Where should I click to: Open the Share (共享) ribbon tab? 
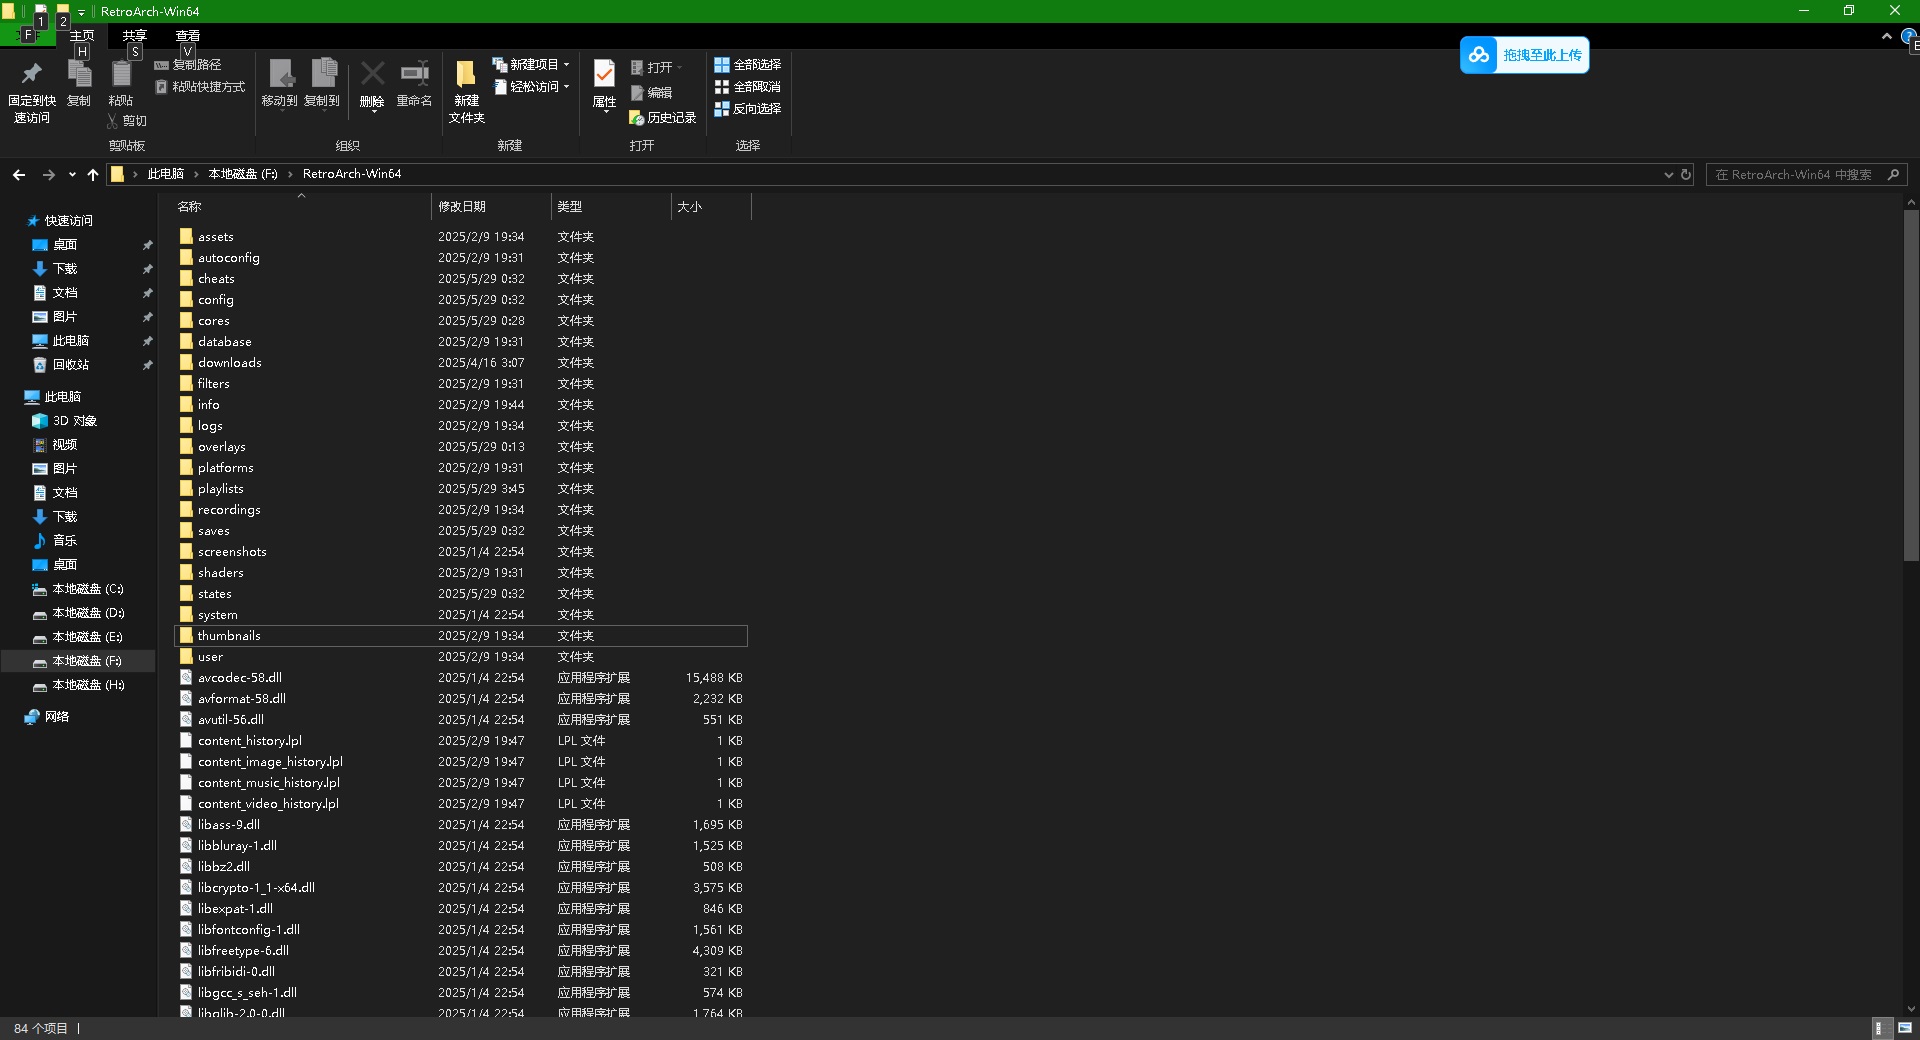click(135, 36)
